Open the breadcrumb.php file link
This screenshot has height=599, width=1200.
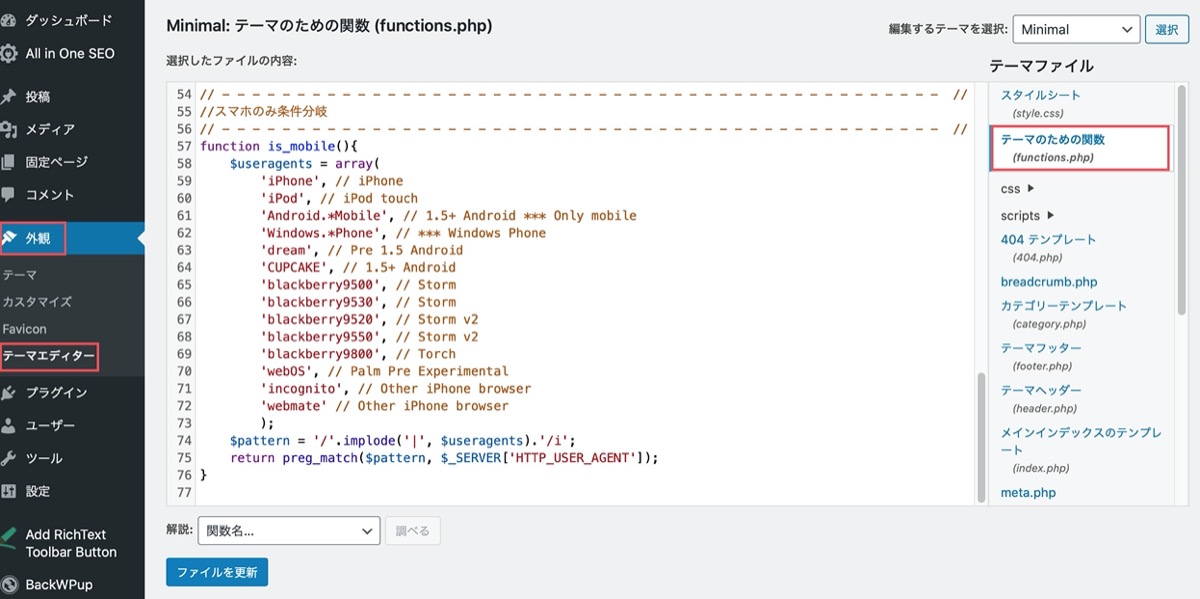[1049, 282]
